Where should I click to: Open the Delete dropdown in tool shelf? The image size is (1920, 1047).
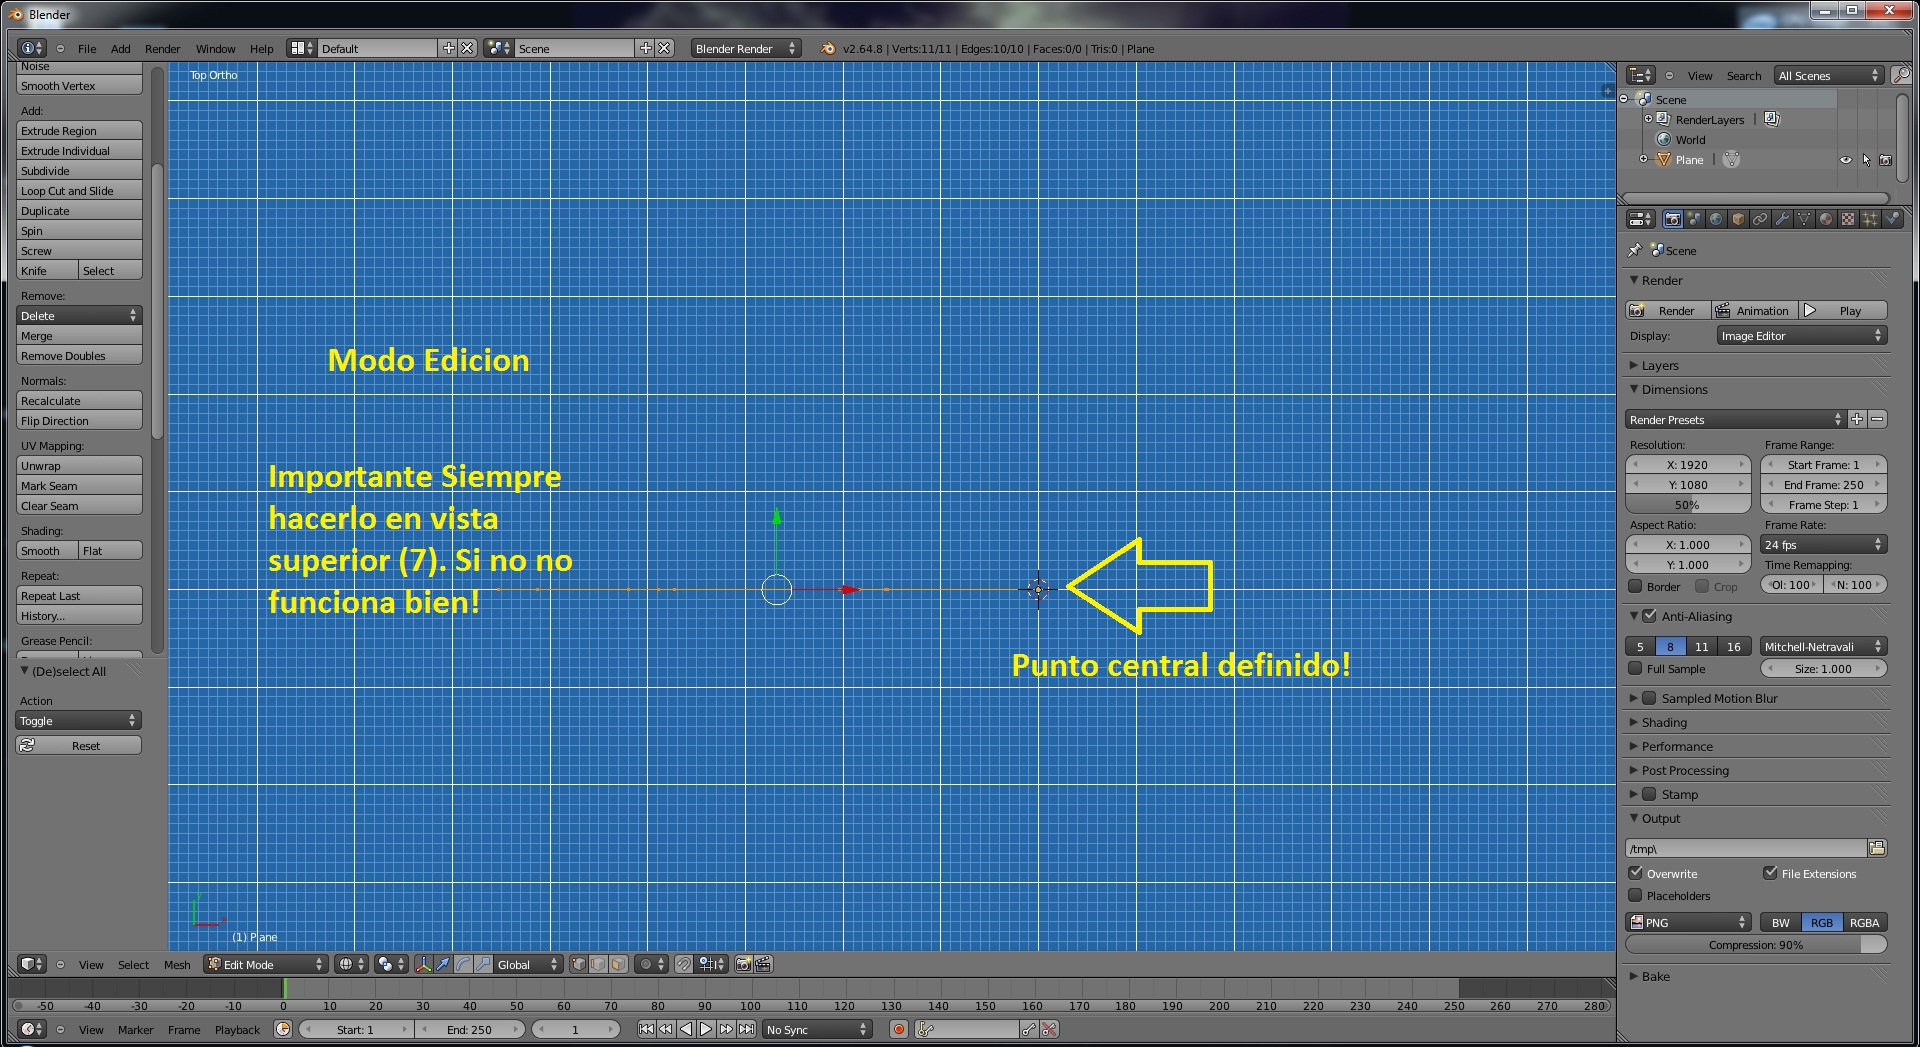pos(79,315)
